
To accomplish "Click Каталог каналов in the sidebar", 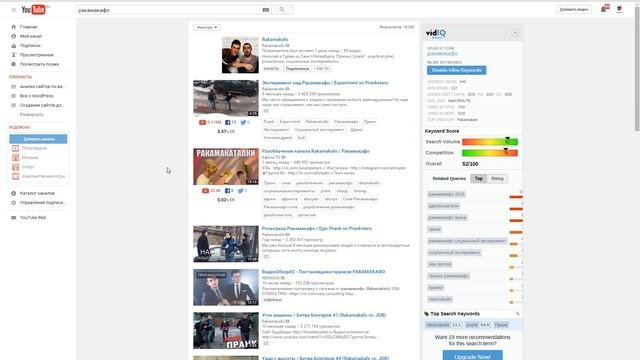I will (x=37, y=193).
